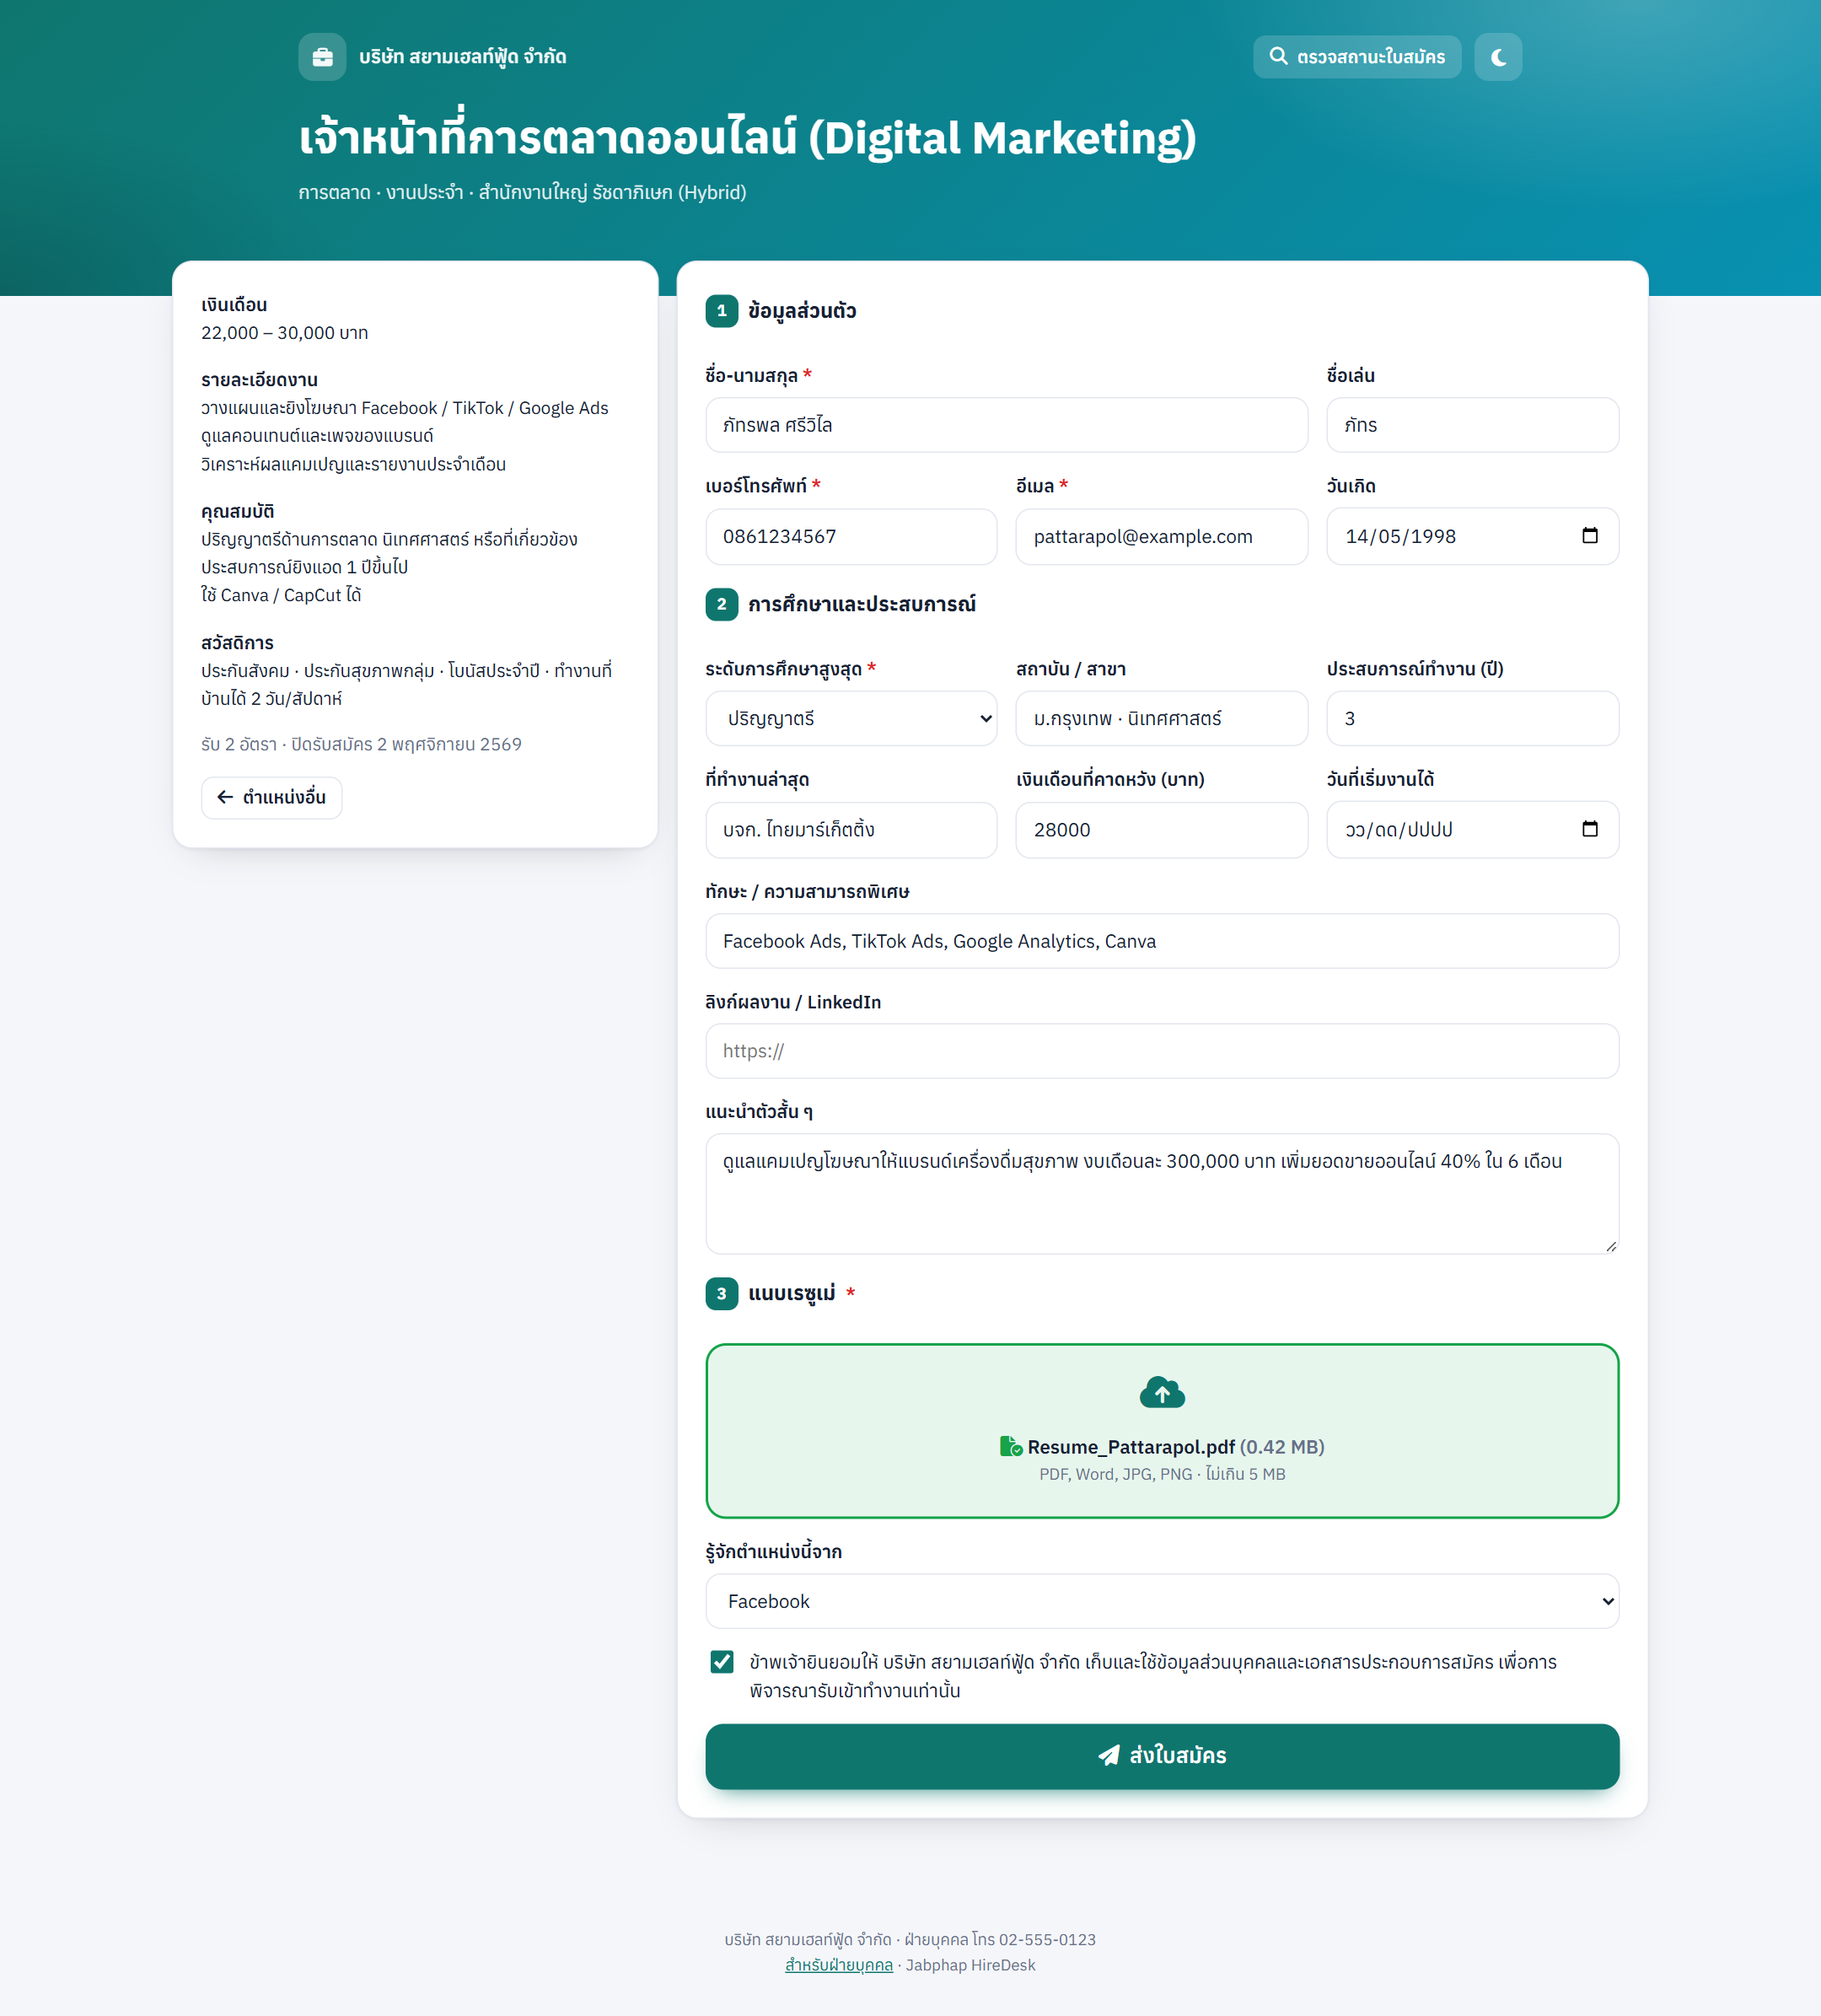The width and height of the screenshot is (1821, 2016).
Task: Click the search magnifier icon in header
Action: 1278,56
